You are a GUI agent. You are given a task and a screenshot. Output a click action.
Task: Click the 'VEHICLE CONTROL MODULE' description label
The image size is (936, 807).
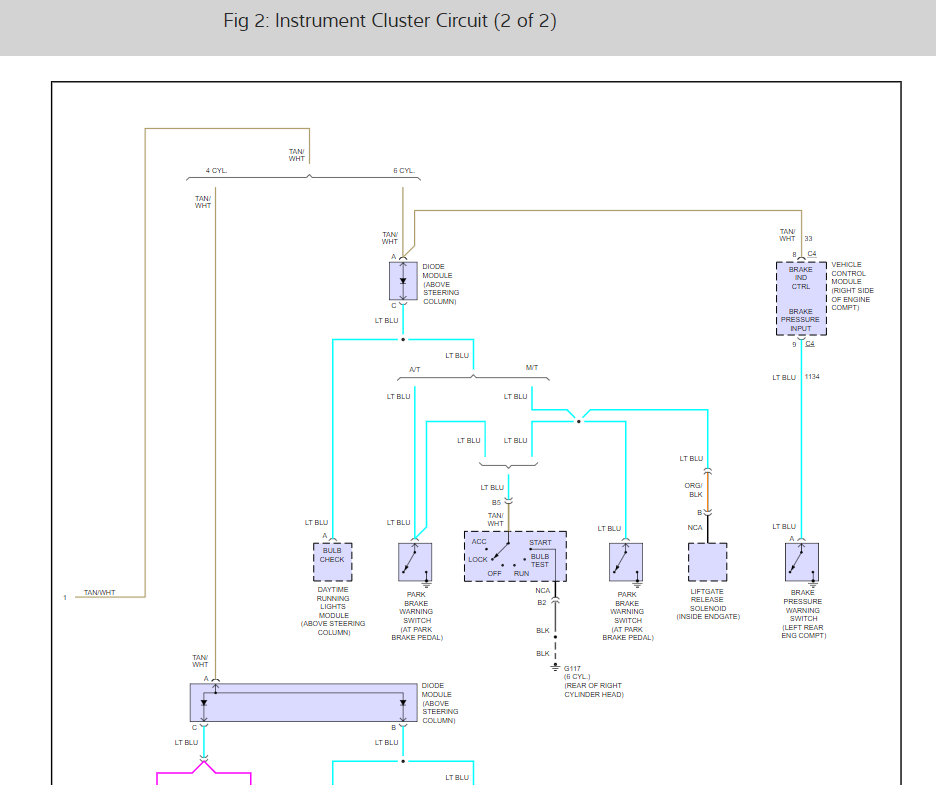pyautogui.click(x=852, y=286)
